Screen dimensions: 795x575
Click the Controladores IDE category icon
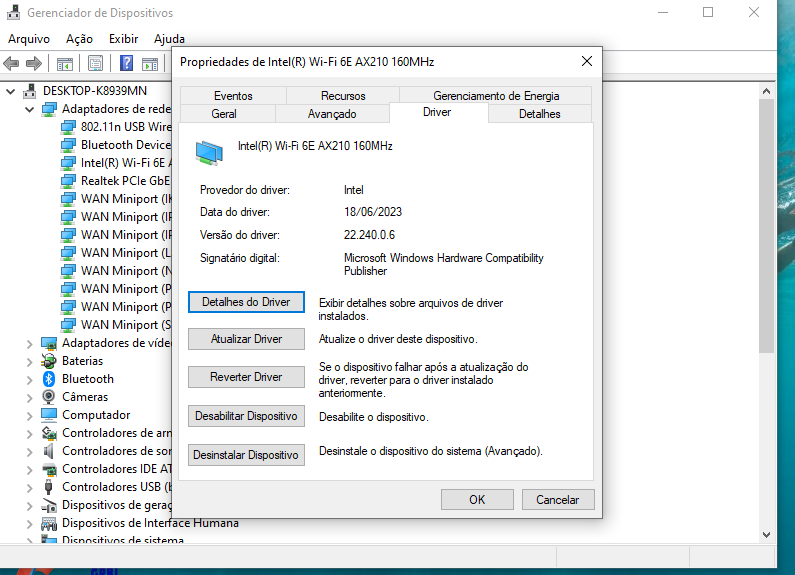[49, 469]
